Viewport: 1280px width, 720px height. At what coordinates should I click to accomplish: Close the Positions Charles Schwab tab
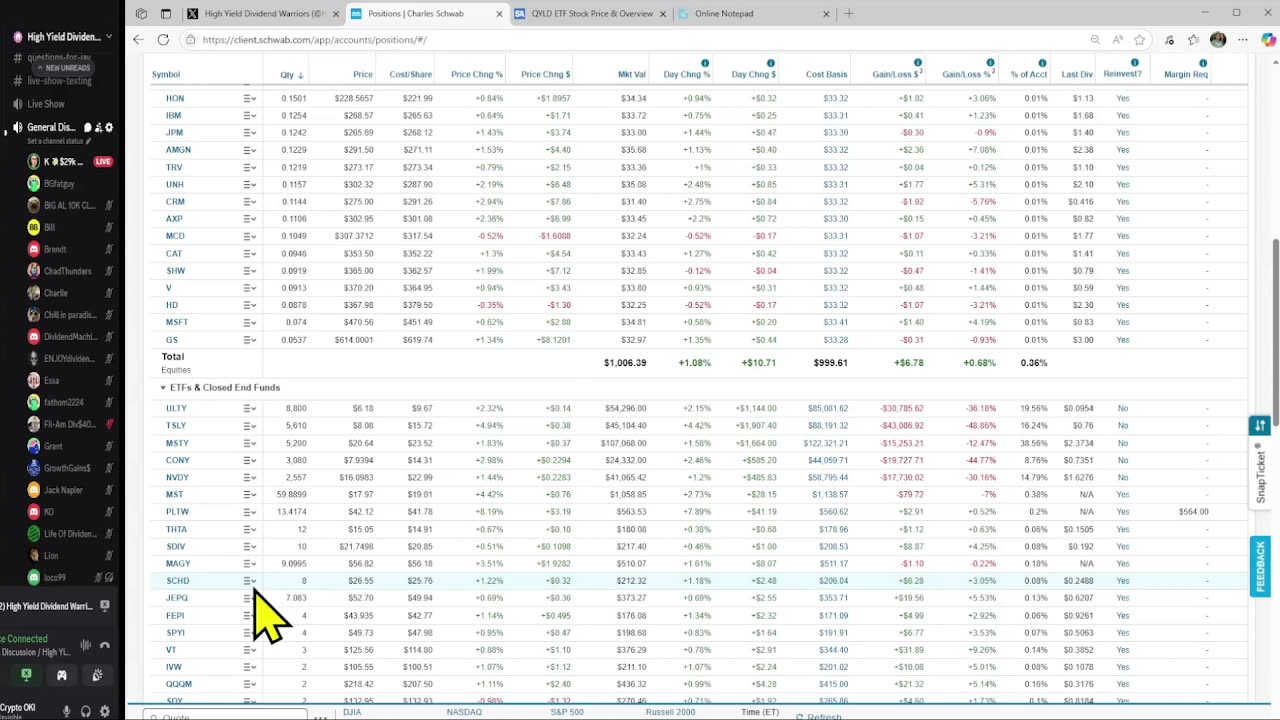[499, 14]
